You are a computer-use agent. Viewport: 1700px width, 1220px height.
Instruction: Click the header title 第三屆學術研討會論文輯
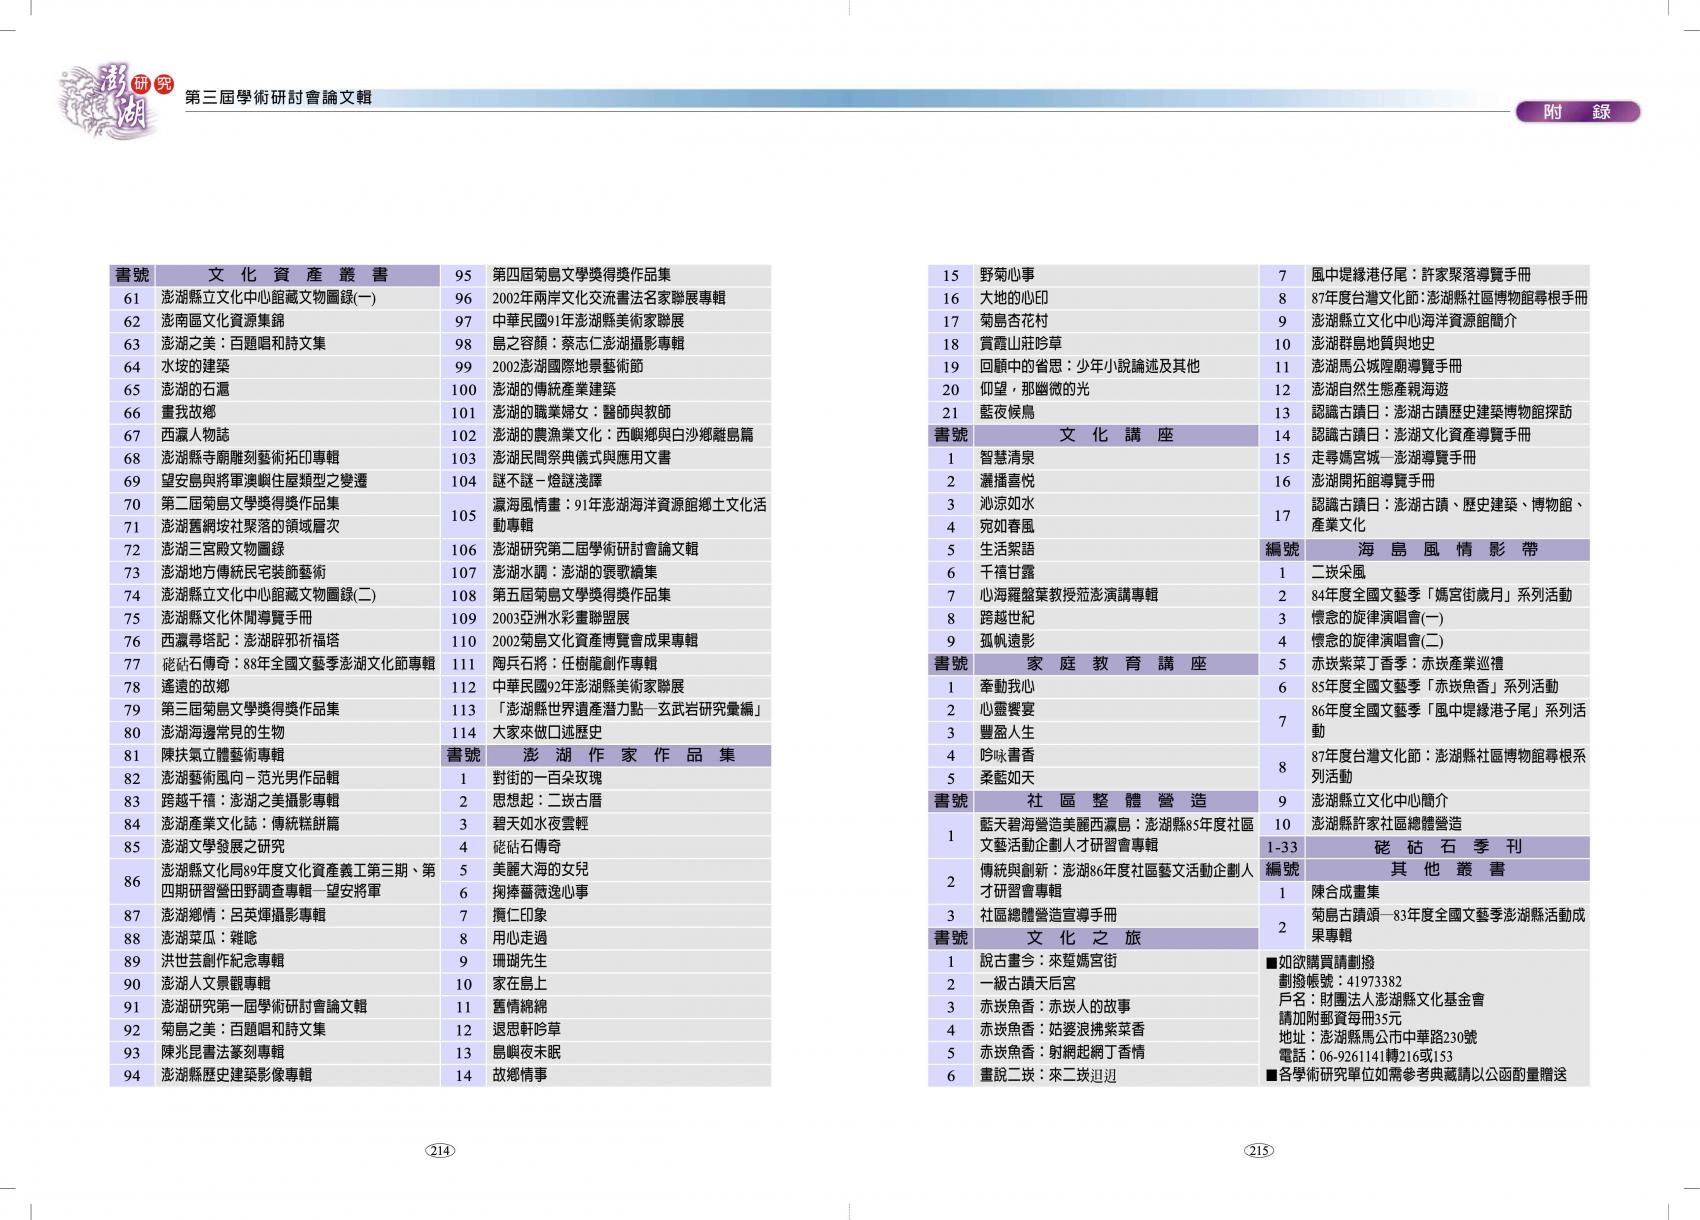click(278, 98)
